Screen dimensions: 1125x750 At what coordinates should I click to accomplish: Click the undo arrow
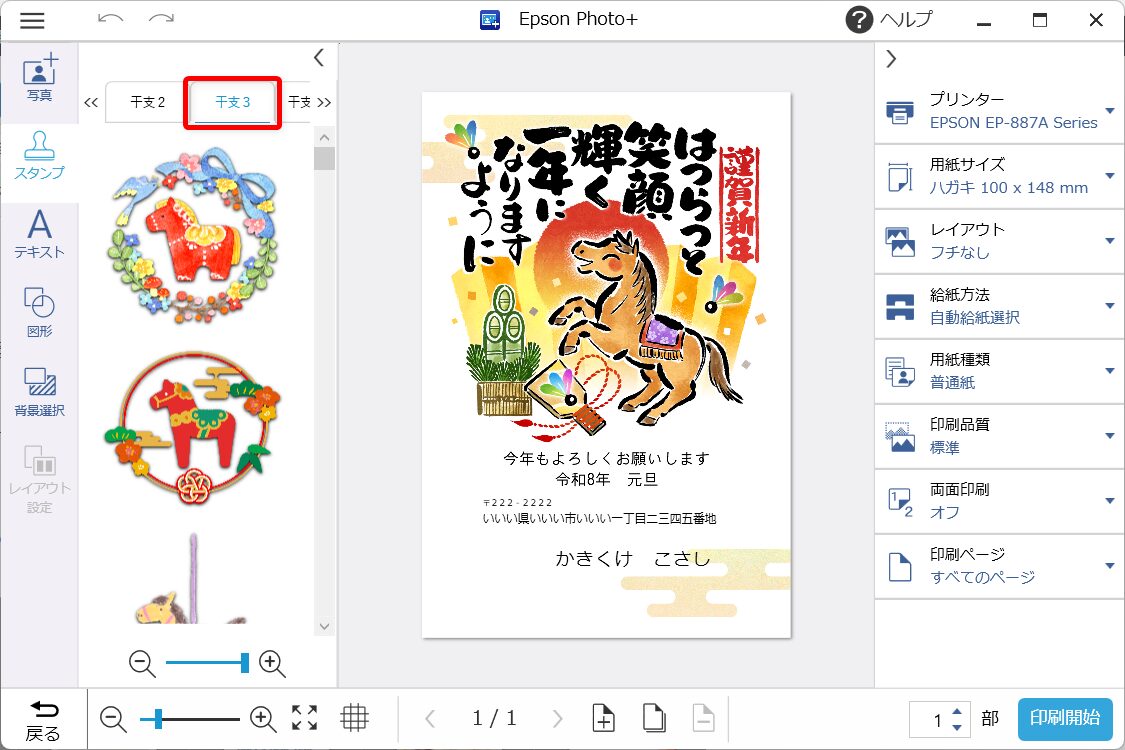110,20
